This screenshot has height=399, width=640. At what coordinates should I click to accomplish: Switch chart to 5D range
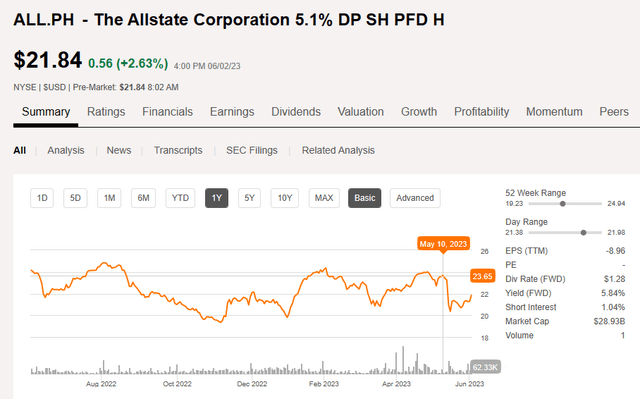[x=75, y=198]
